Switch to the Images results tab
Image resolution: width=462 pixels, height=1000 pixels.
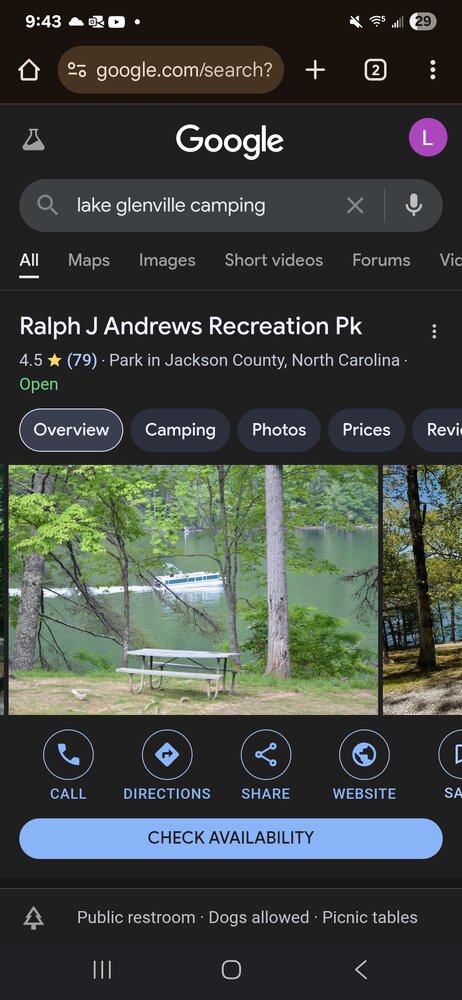167,260
